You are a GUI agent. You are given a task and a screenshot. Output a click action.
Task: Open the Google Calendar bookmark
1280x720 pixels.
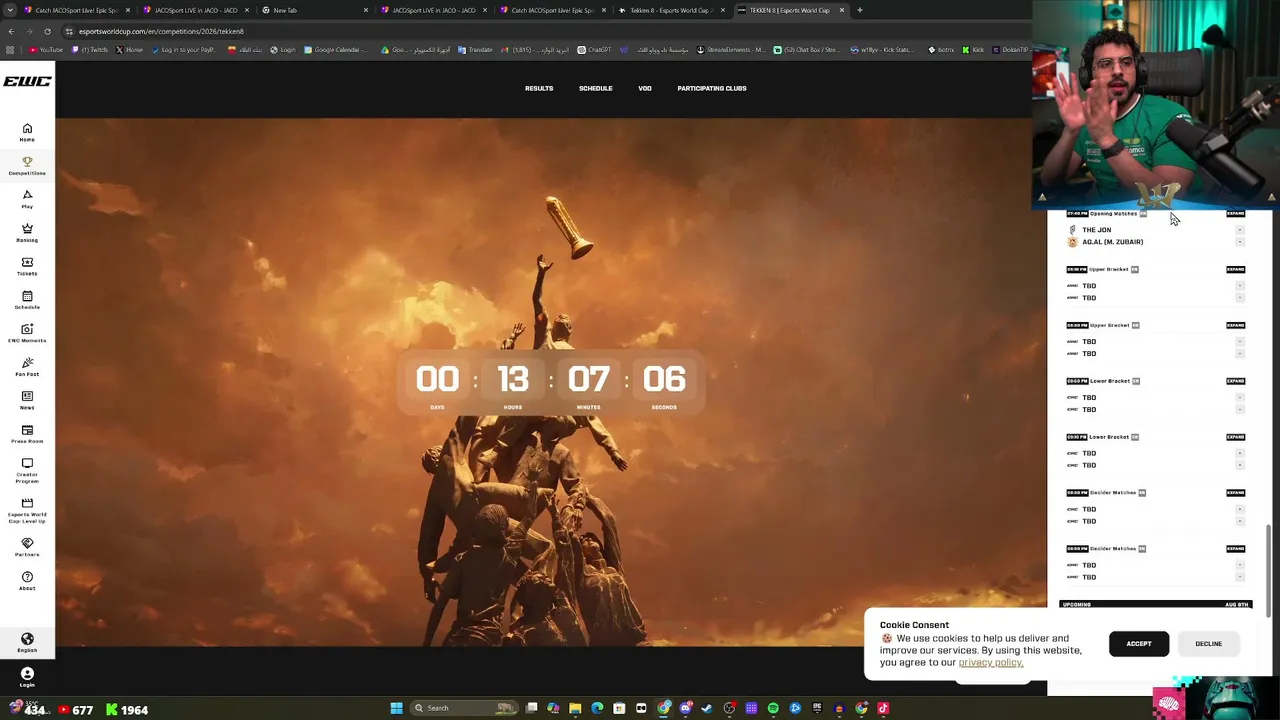tap(336, 50)
